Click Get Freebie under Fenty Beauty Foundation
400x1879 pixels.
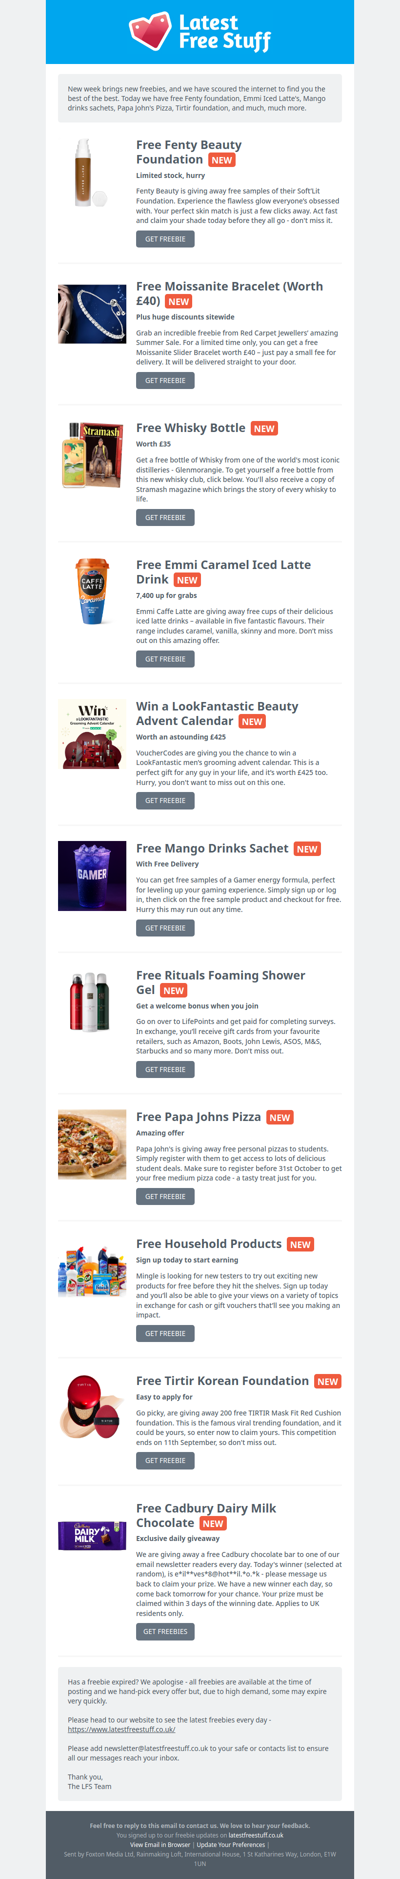pyautogui.click(x=165, y=239)
